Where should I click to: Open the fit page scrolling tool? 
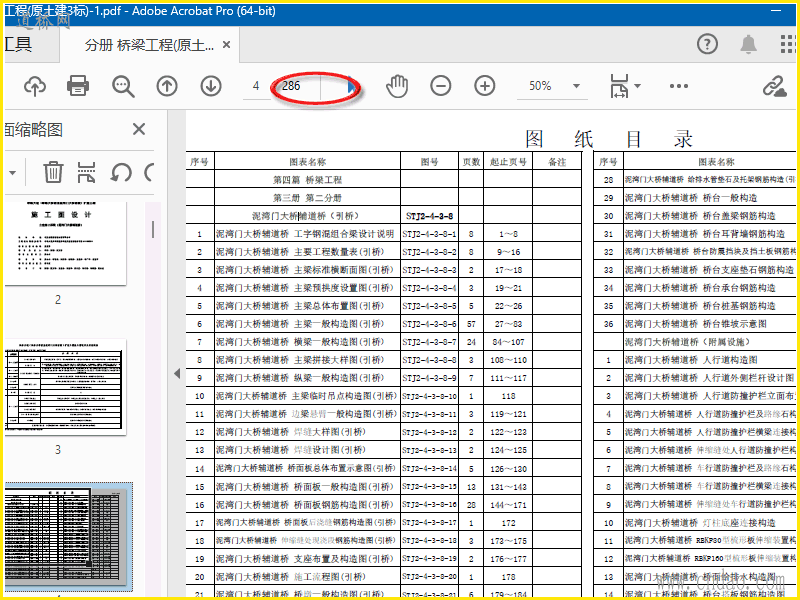point(619,86)
